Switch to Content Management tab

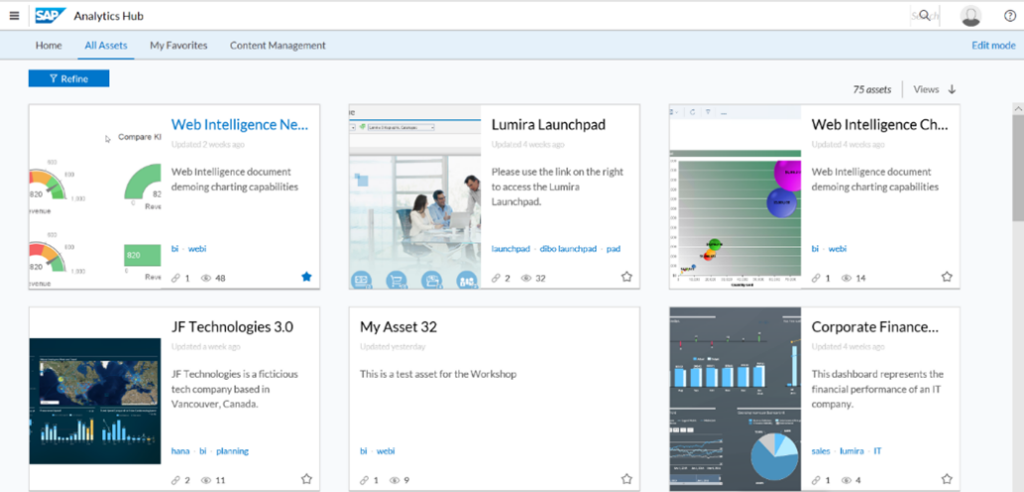click(278, 46)
